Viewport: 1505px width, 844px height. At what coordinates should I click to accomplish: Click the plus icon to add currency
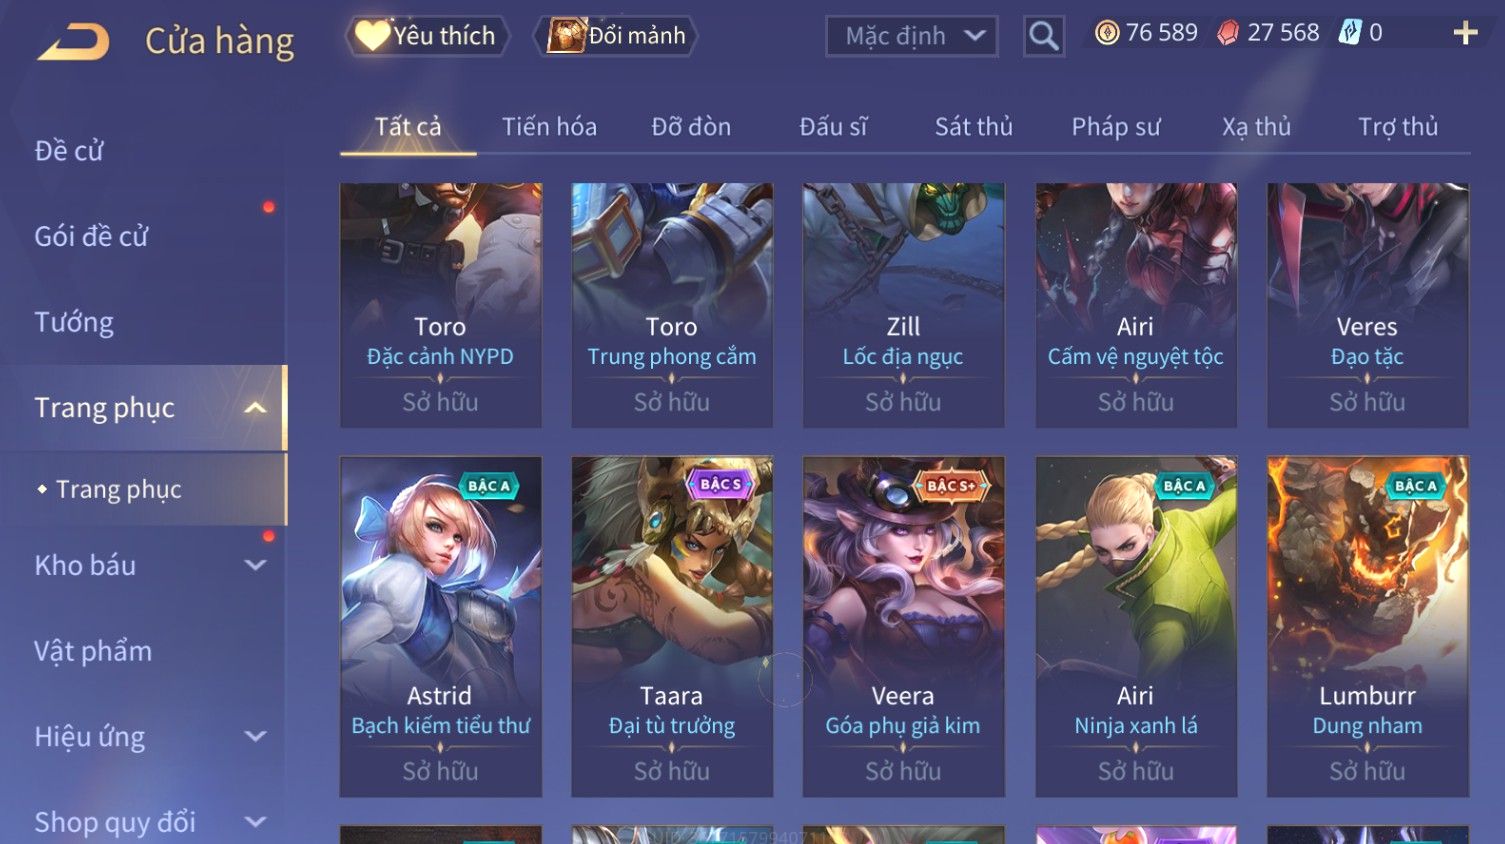point(1465,33)
